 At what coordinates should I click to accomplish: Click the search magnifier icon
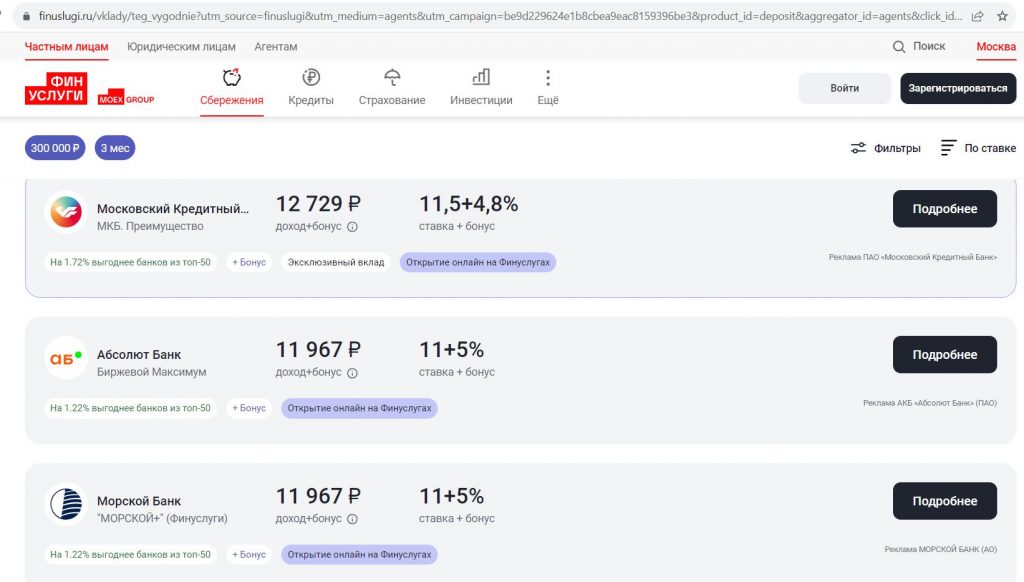click(899, 46)
